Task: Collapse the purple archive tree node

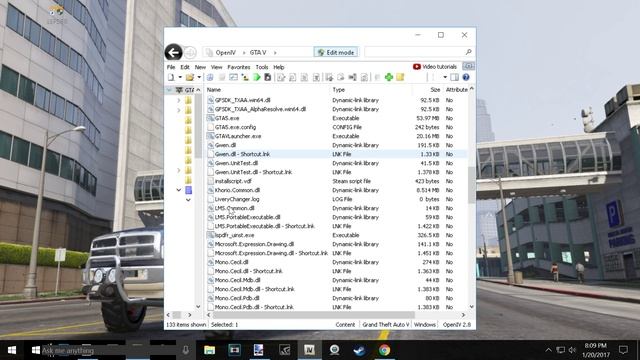Action: point(178,190)
